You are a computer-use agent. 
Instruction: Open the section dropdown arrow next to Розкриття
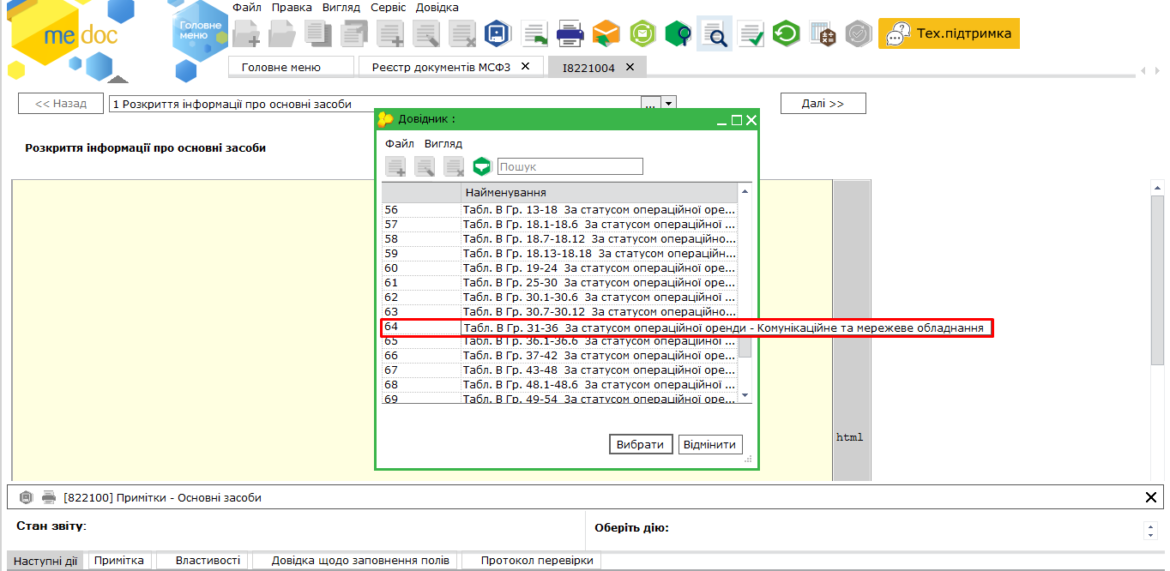[x=669, y=104]
